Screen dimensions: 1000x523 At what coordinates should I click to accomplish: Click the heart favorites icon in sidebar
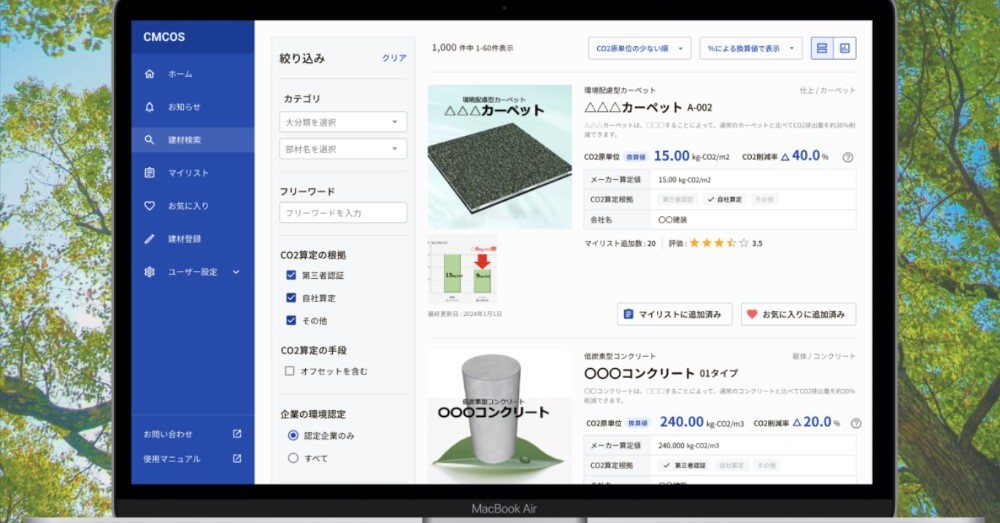[149, 206]
